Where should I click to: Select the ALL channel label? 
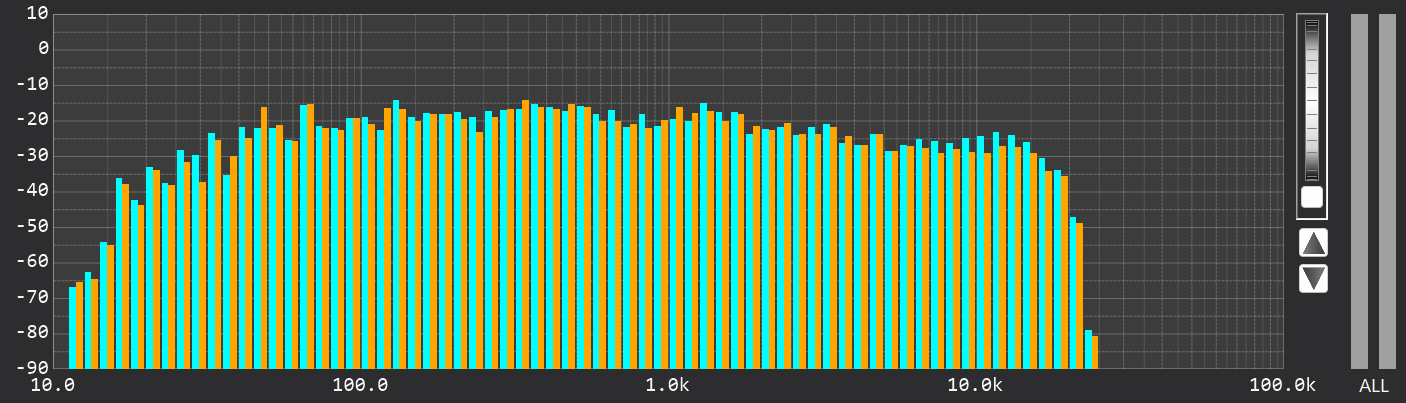click(x=1373, y=386)
